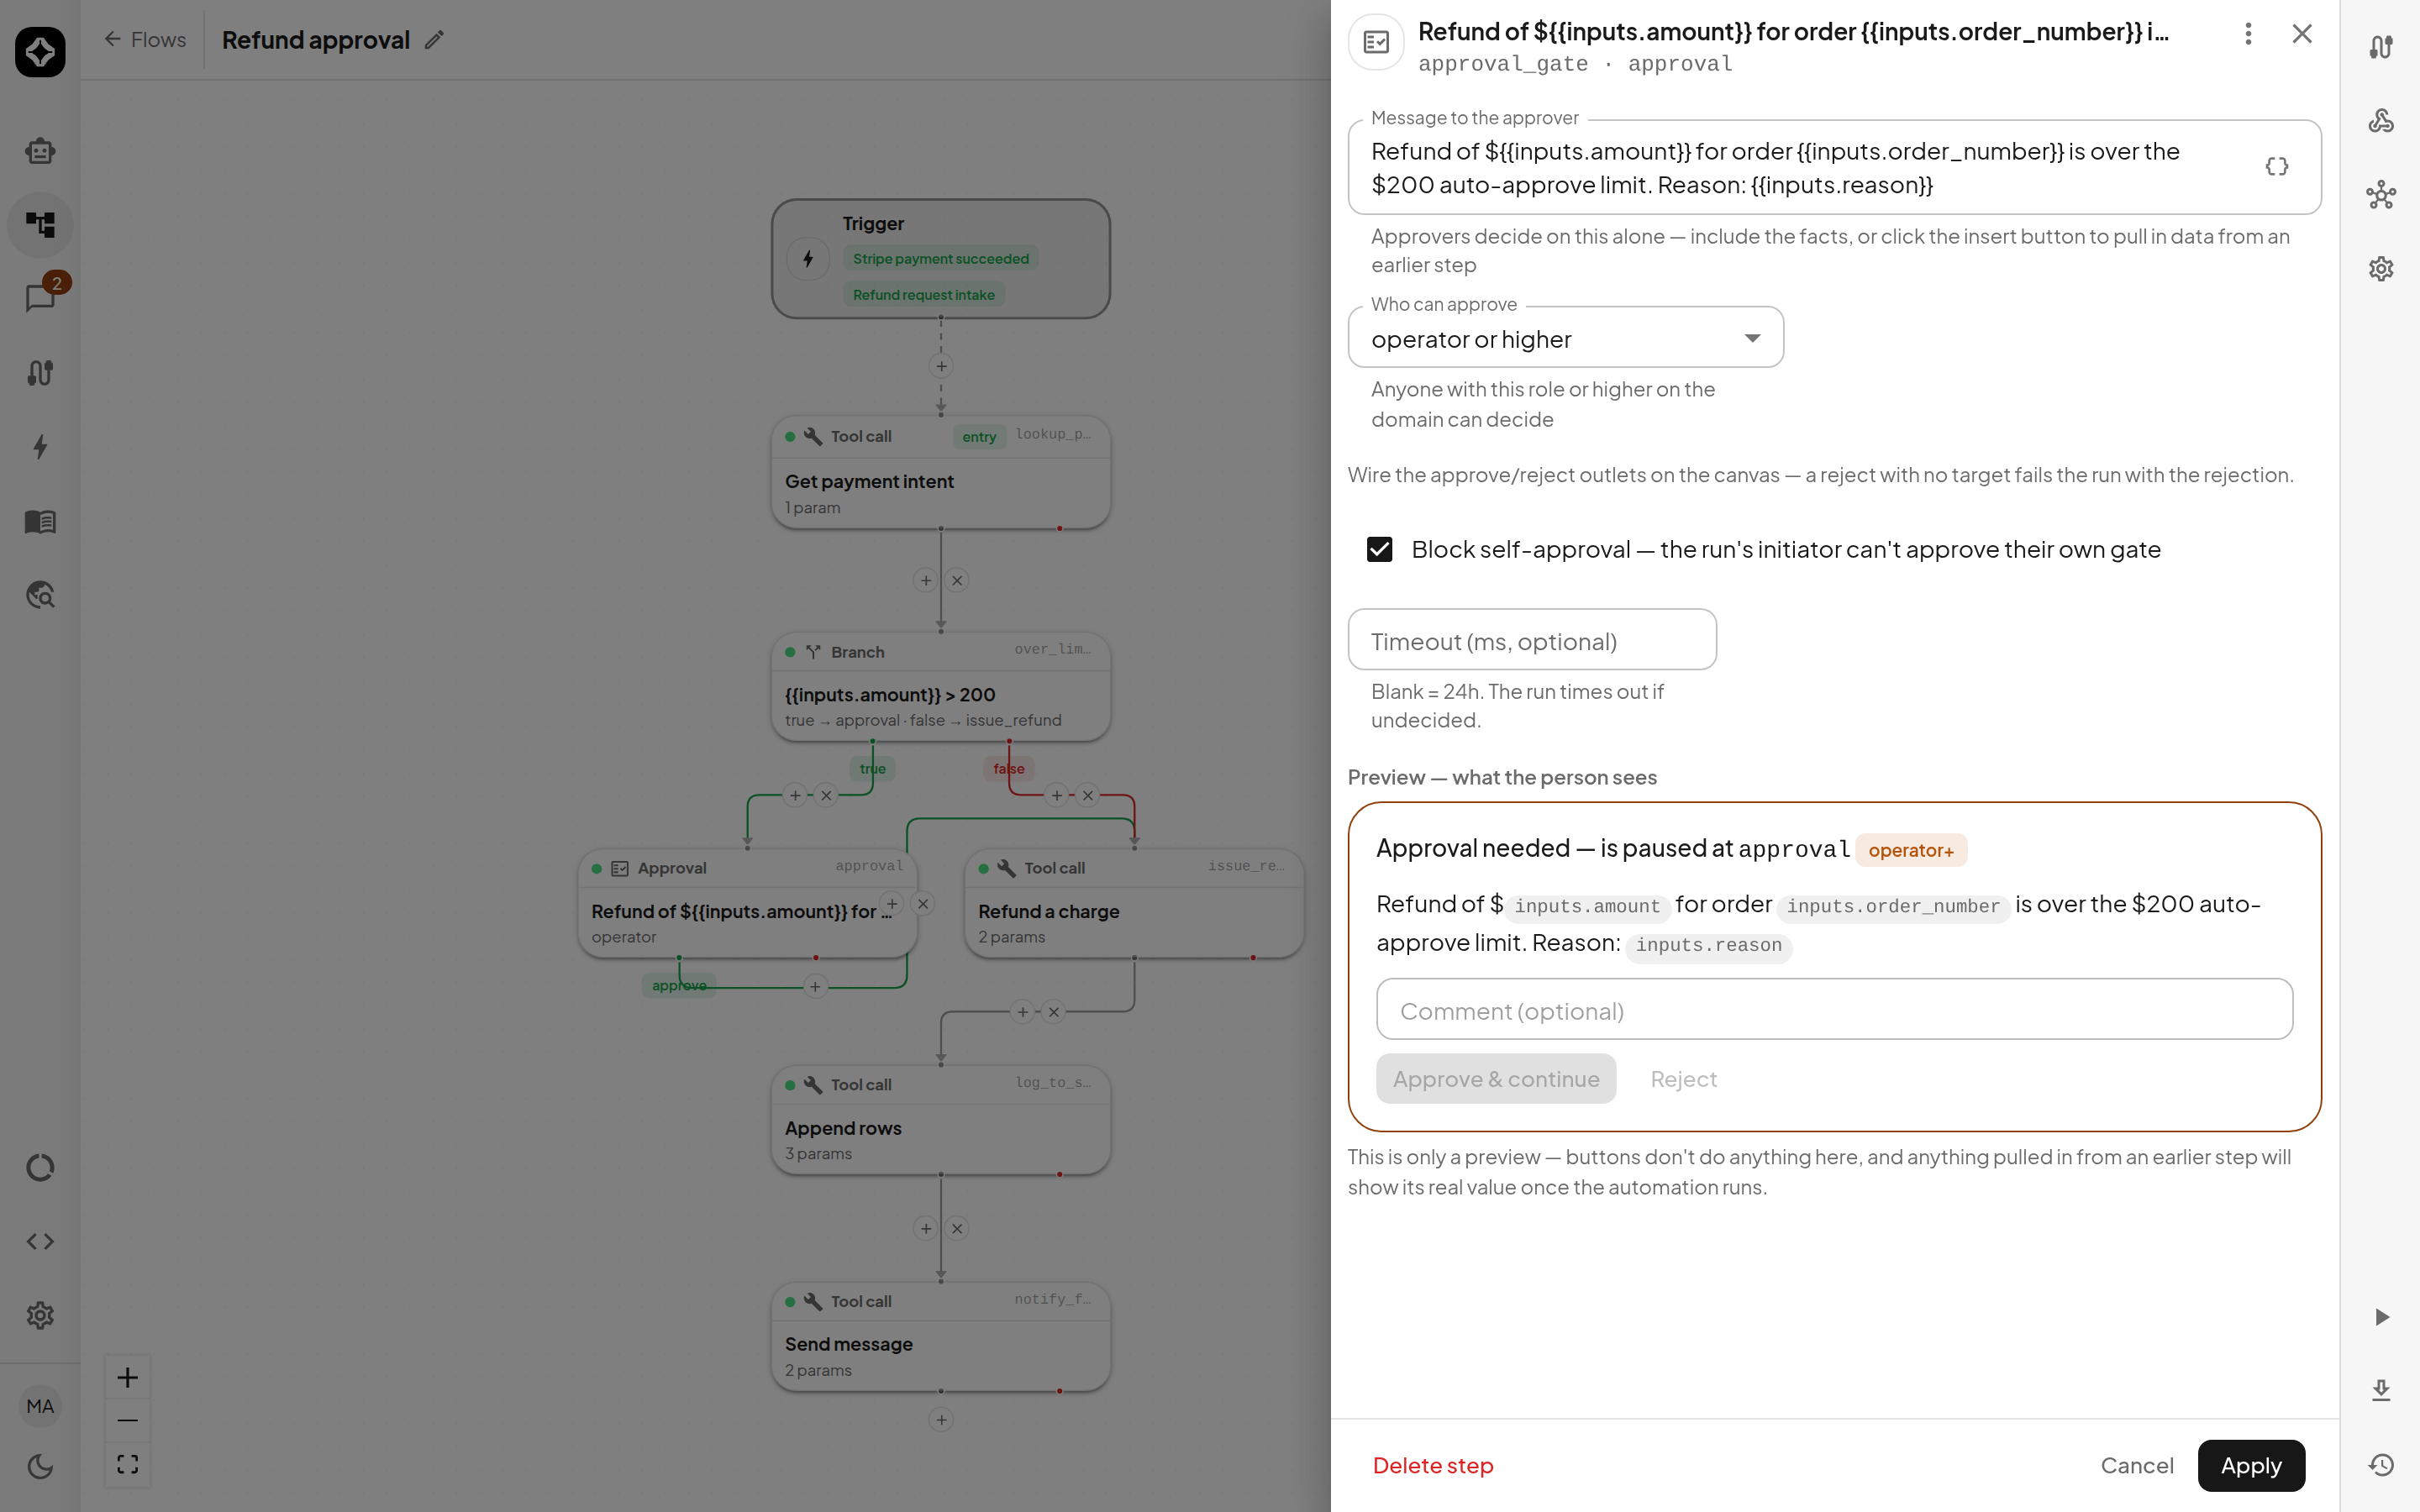The height and width of the screenshot is (1512, 2420).
Task: Click Delete step
Action: point(1433,1466)
